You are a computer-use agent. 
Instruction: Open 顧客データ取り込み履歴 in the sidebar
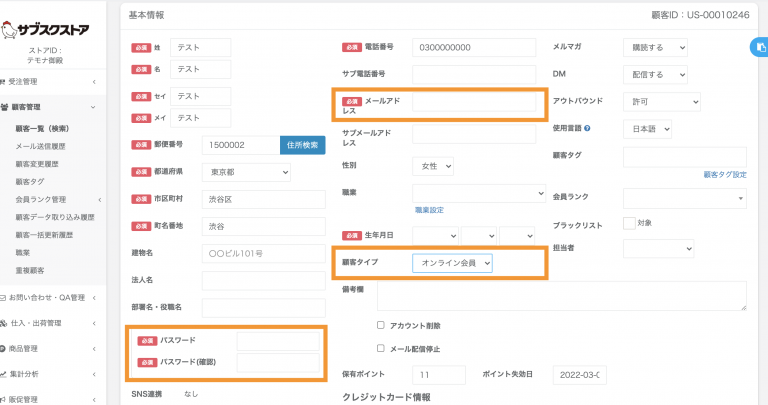coord(55,217)
